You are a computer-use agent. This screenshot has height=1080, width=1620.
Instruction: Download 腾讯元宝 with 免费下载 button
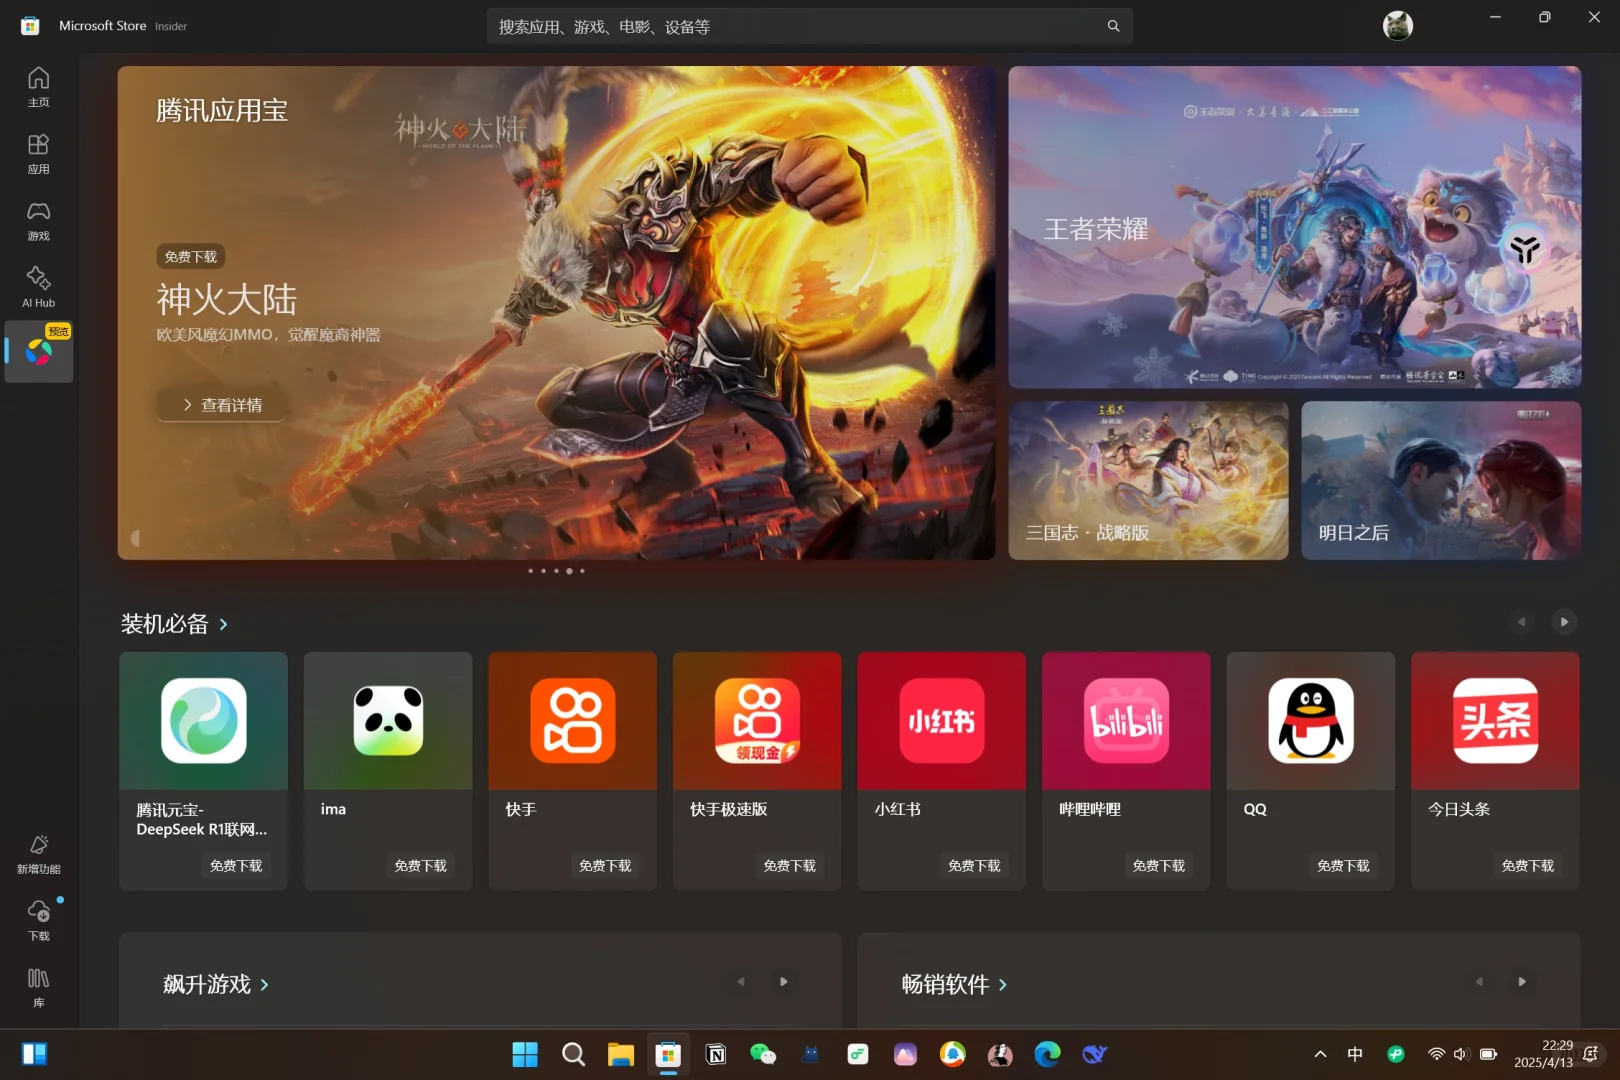(x=236, y=866)
